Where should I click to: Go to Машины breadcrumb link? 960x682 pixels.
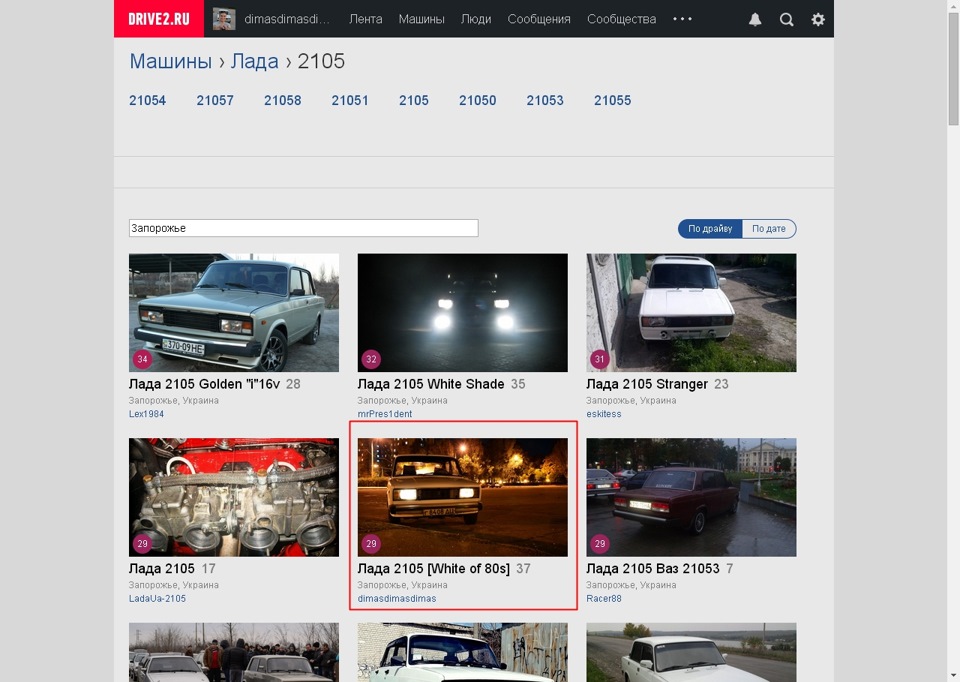[170, 61]
